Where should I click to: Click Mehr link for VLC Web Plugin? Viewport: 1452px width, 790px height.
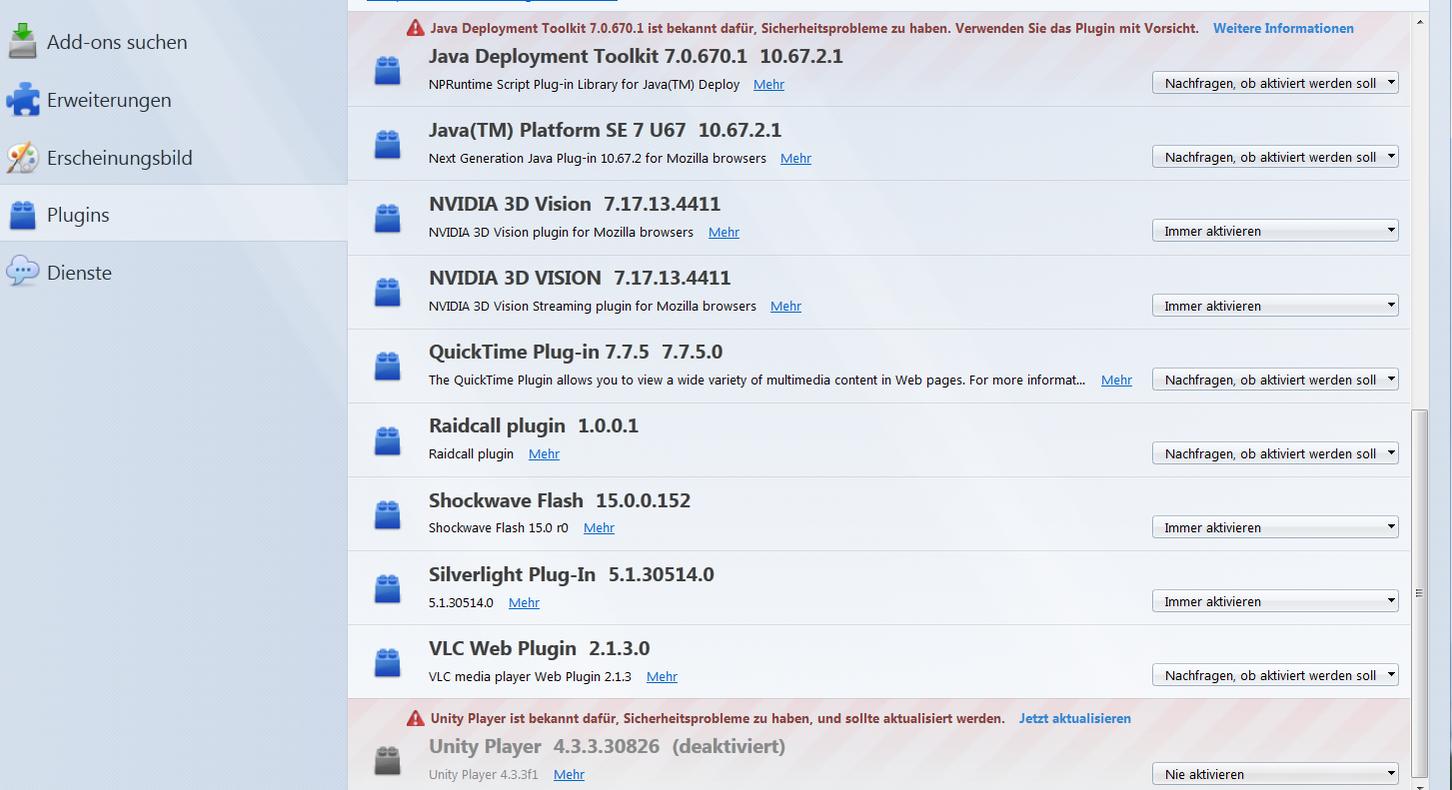[661, 676]
